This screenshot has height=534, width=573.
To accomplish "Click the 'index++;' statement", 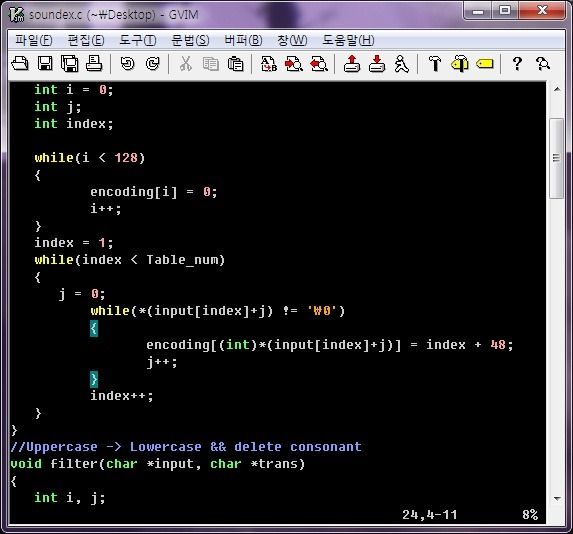I will click(122, 396).
